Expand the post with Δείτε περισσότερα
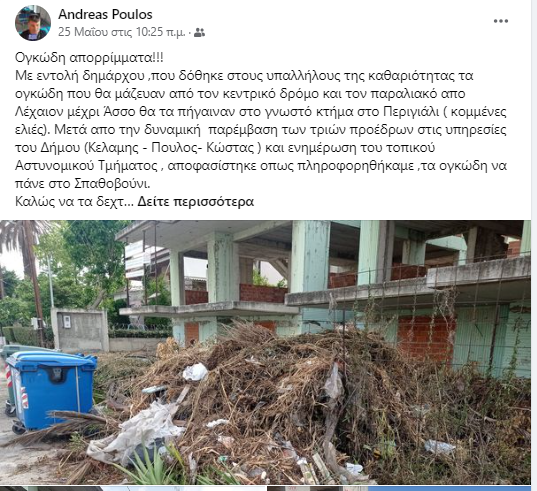 point(196,202)
